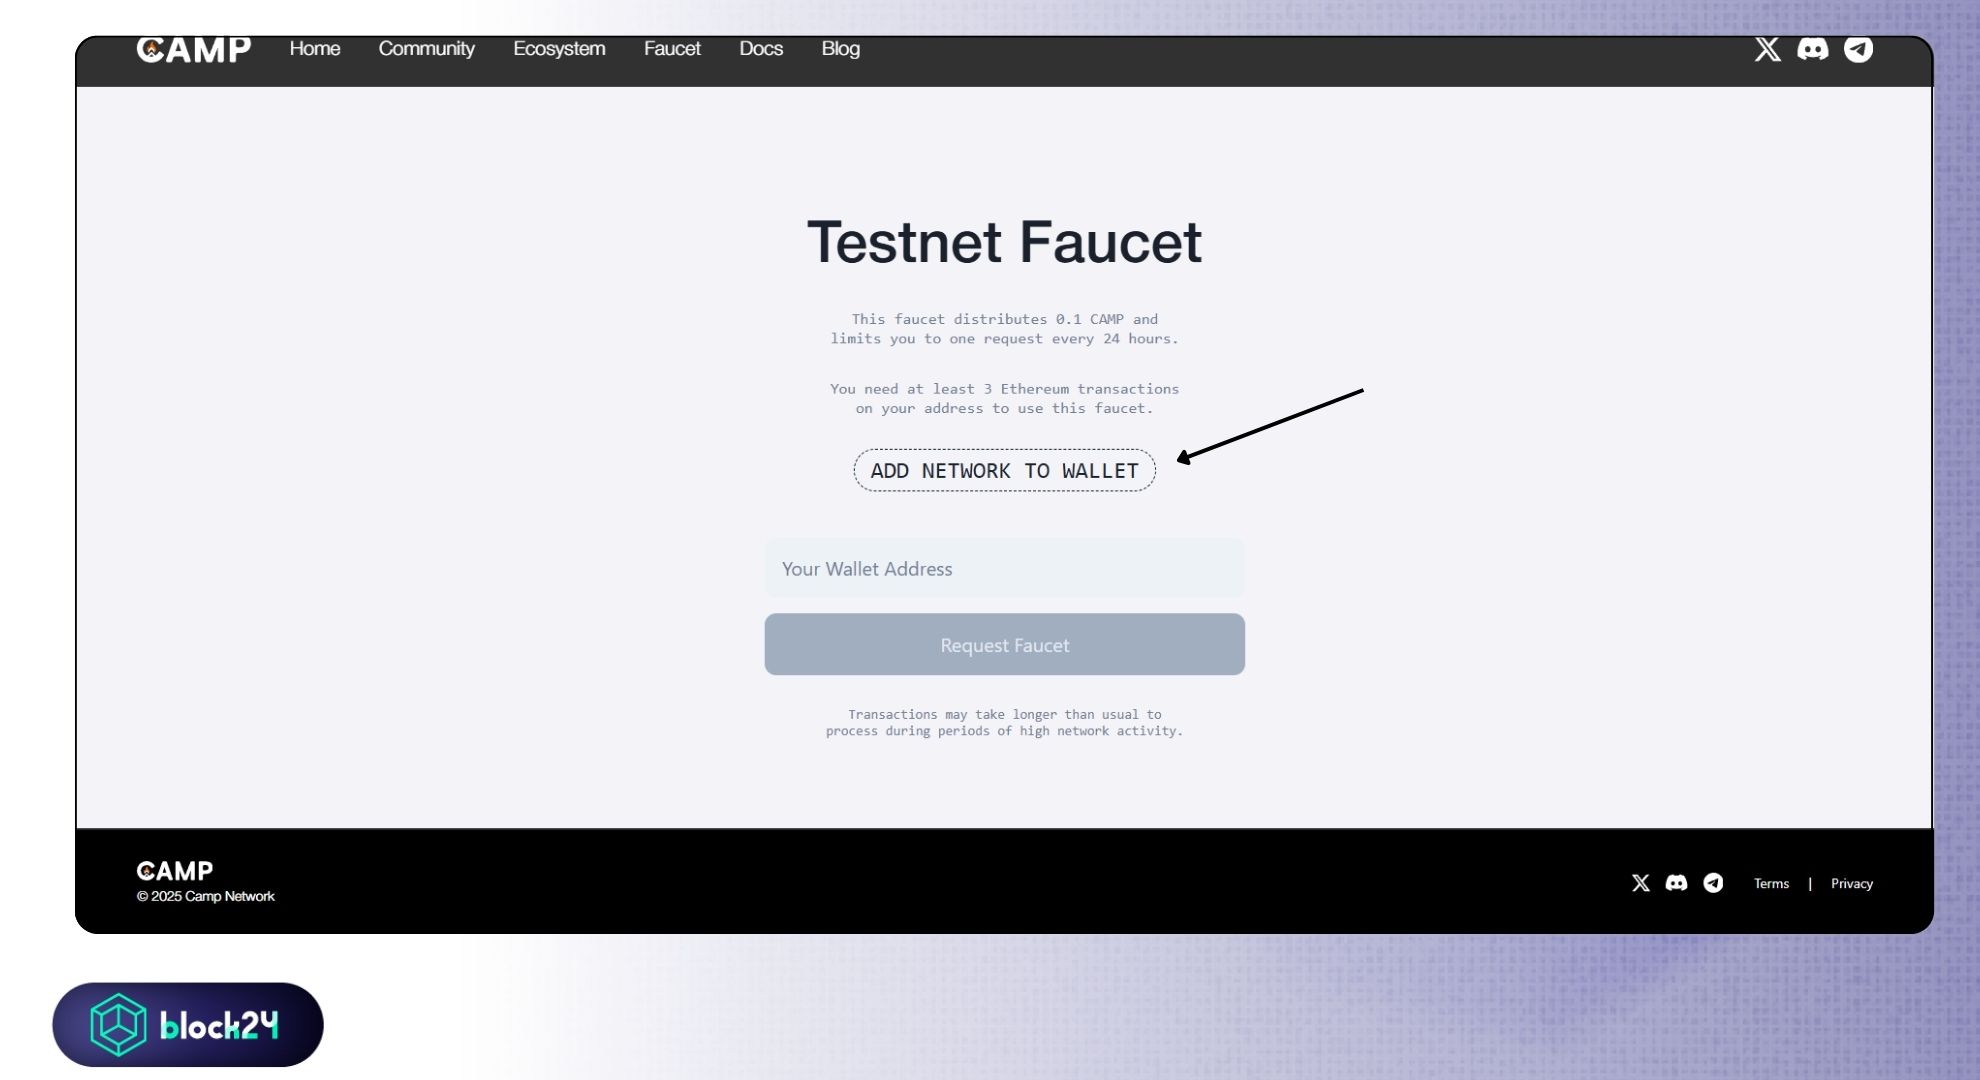1980x1080 pixels.
Task: Click text 'You need at least 3 Ethereum transactions'
Action: pyautogui.click(x=1004, y=389)
